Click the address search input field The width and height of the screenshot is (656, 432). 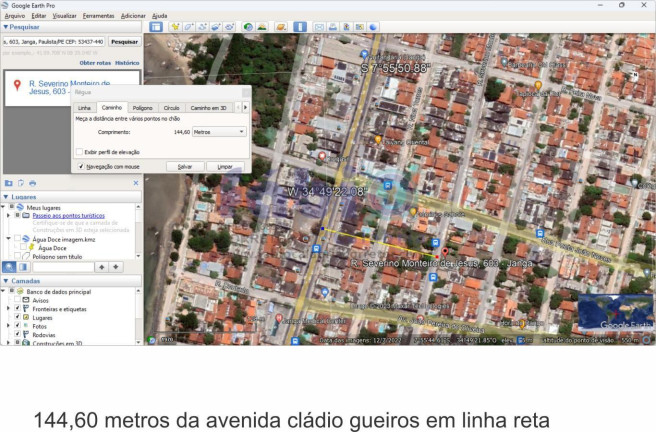[x=54, y=42]
